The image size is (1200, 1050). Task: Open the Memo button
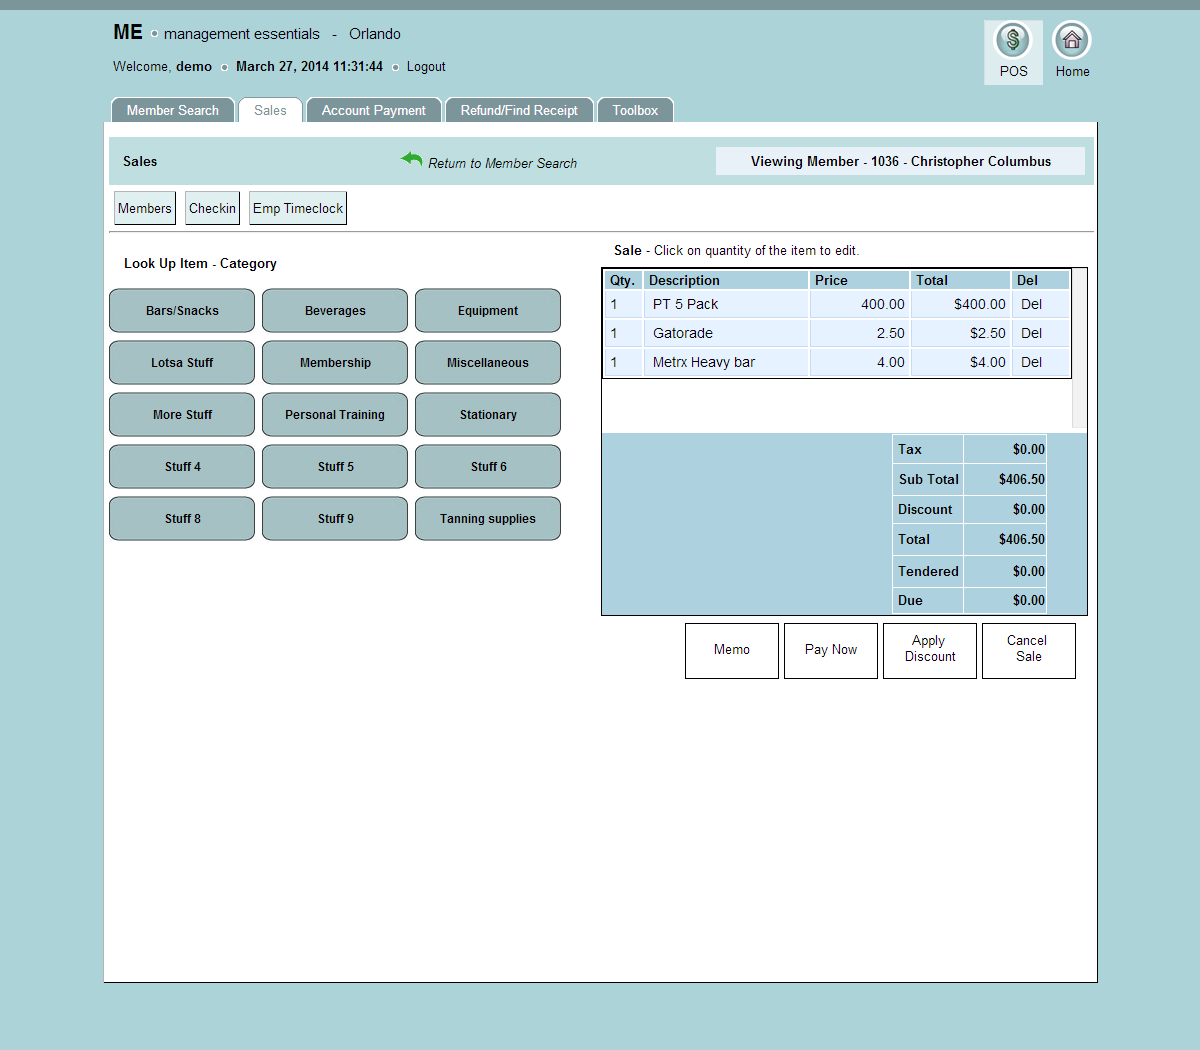pos(731,650)
